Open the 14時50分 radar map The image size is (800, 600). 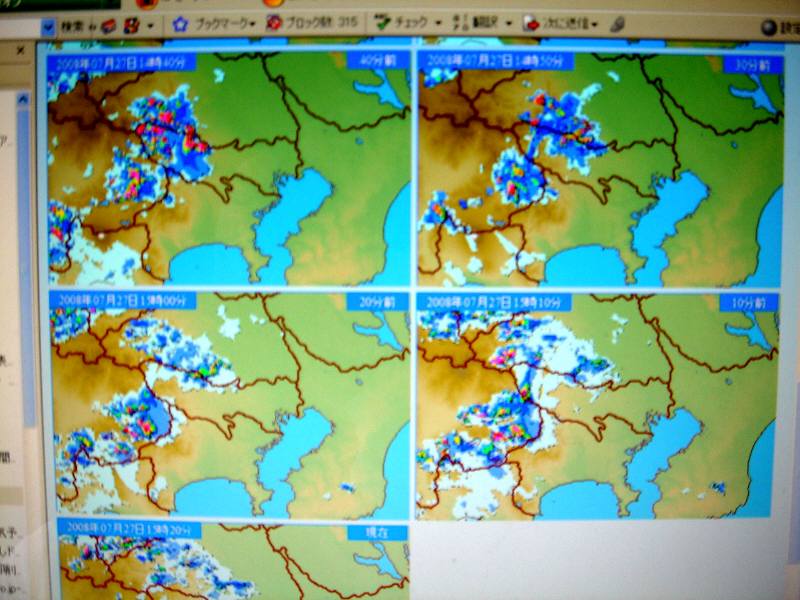coord(600,168)
